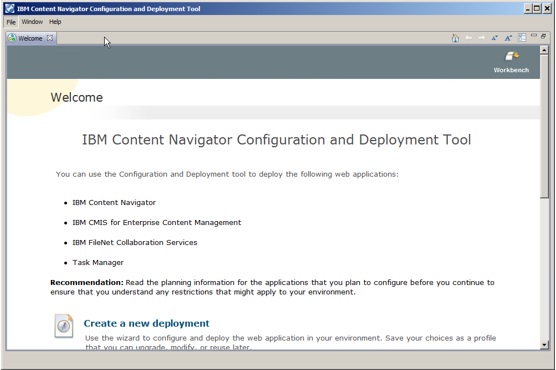The width and height of the screenshot is (556, 370).
Task: Click the scrollbar down arrow
Action: point(544,344)
